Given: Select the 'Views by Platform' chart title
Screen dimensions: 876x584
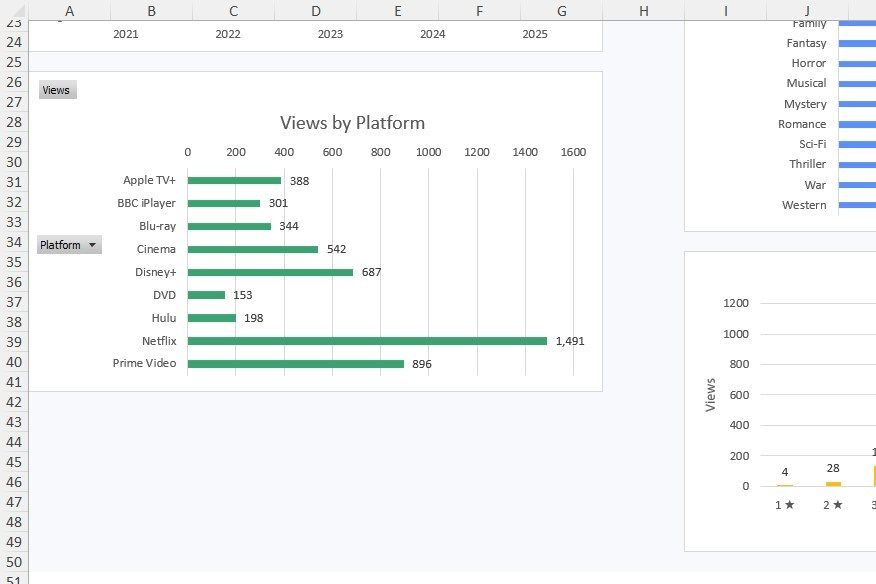Looking at the screenshot, I should coord(353,123).
